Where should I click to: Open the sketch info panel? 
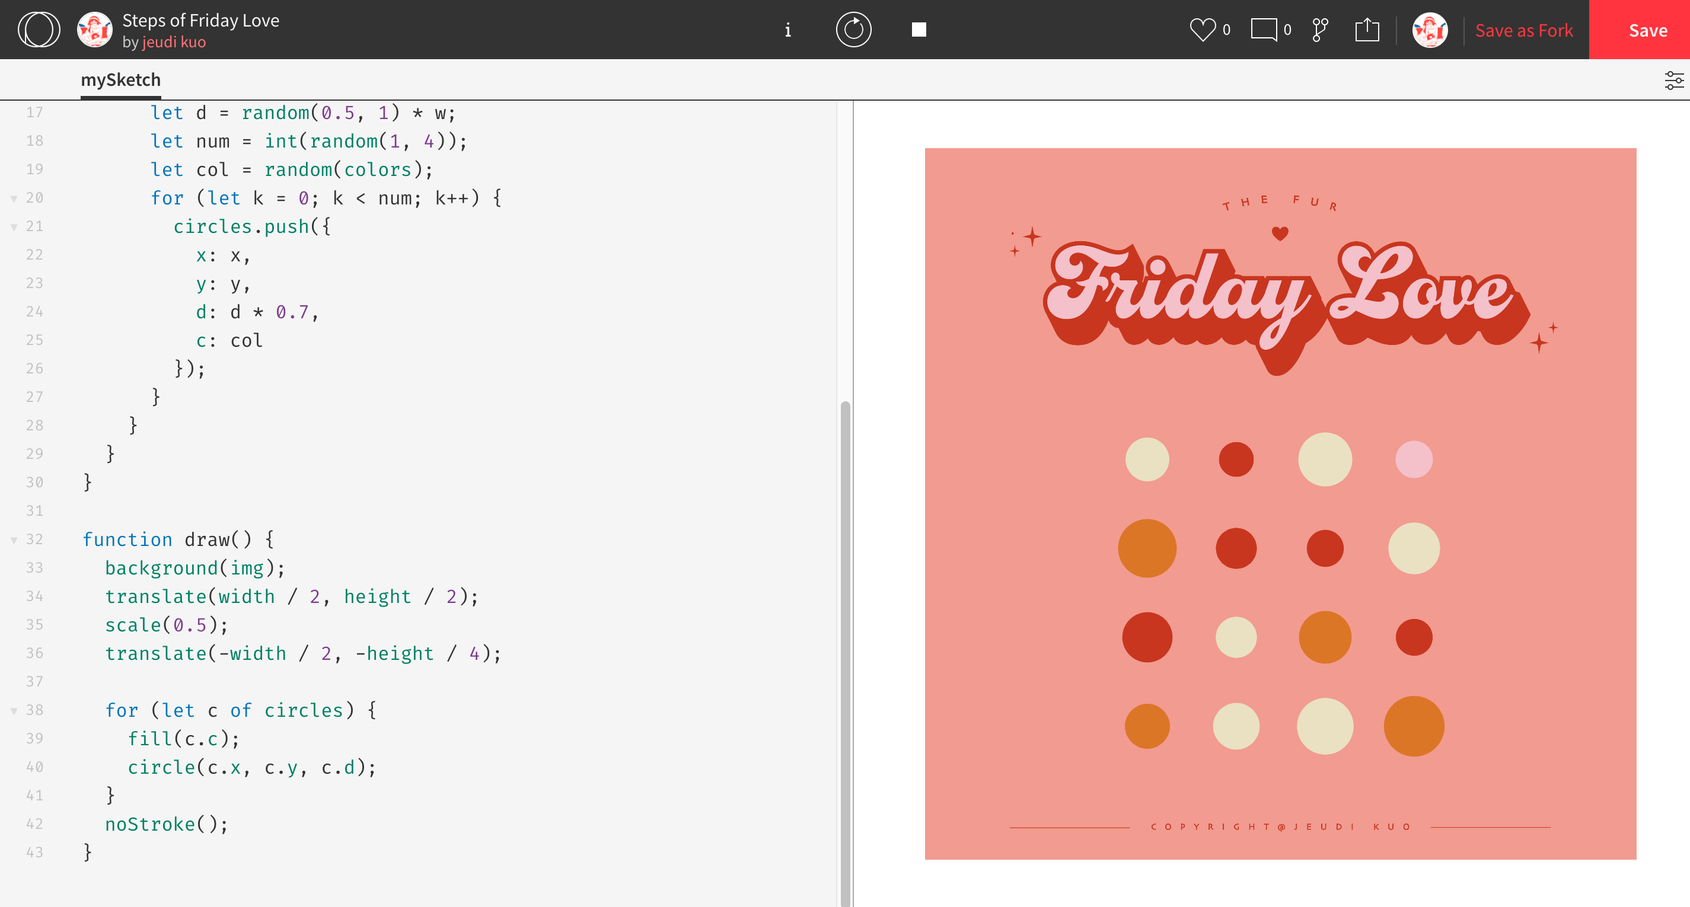pyautogui.click(x=788, y=30)
